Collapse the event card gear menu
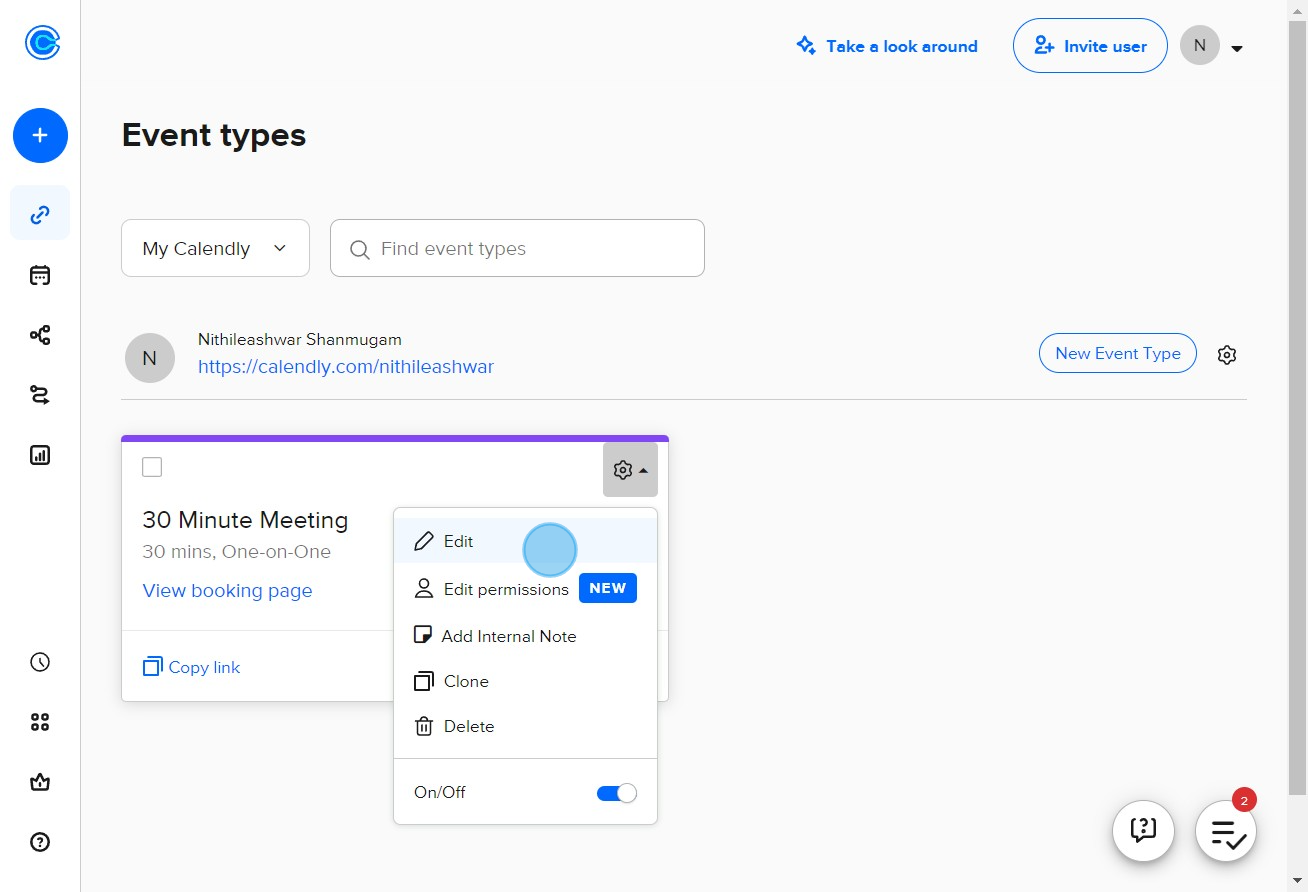 click(630, 469)
